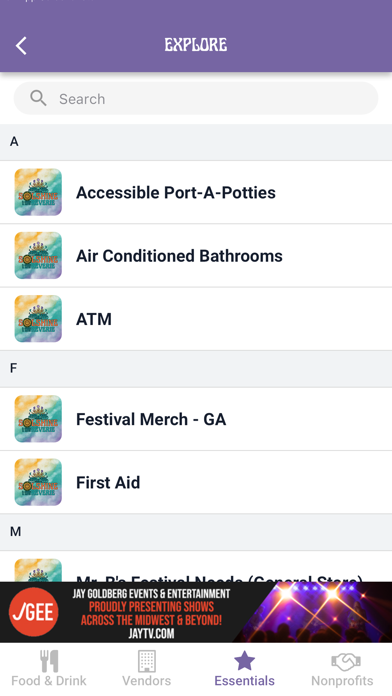Click the search magnifier icon

(38, 98)
